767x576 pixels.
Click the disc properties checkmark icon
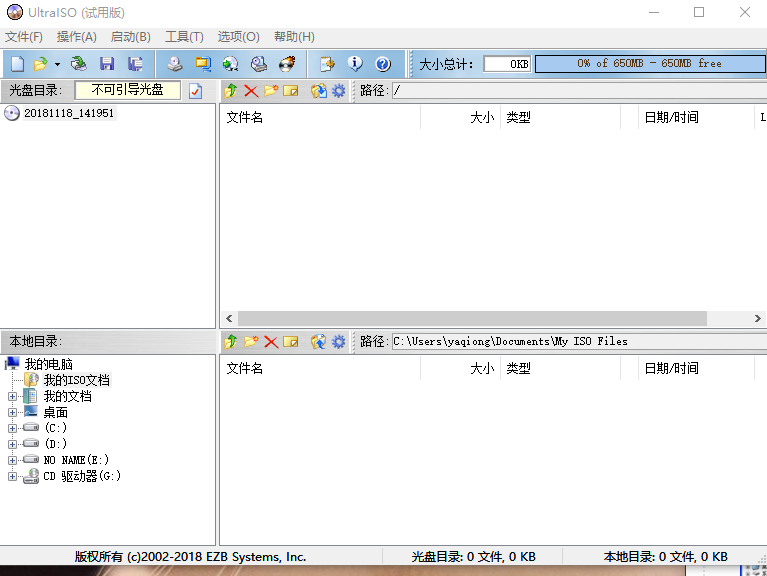[196, 91]
